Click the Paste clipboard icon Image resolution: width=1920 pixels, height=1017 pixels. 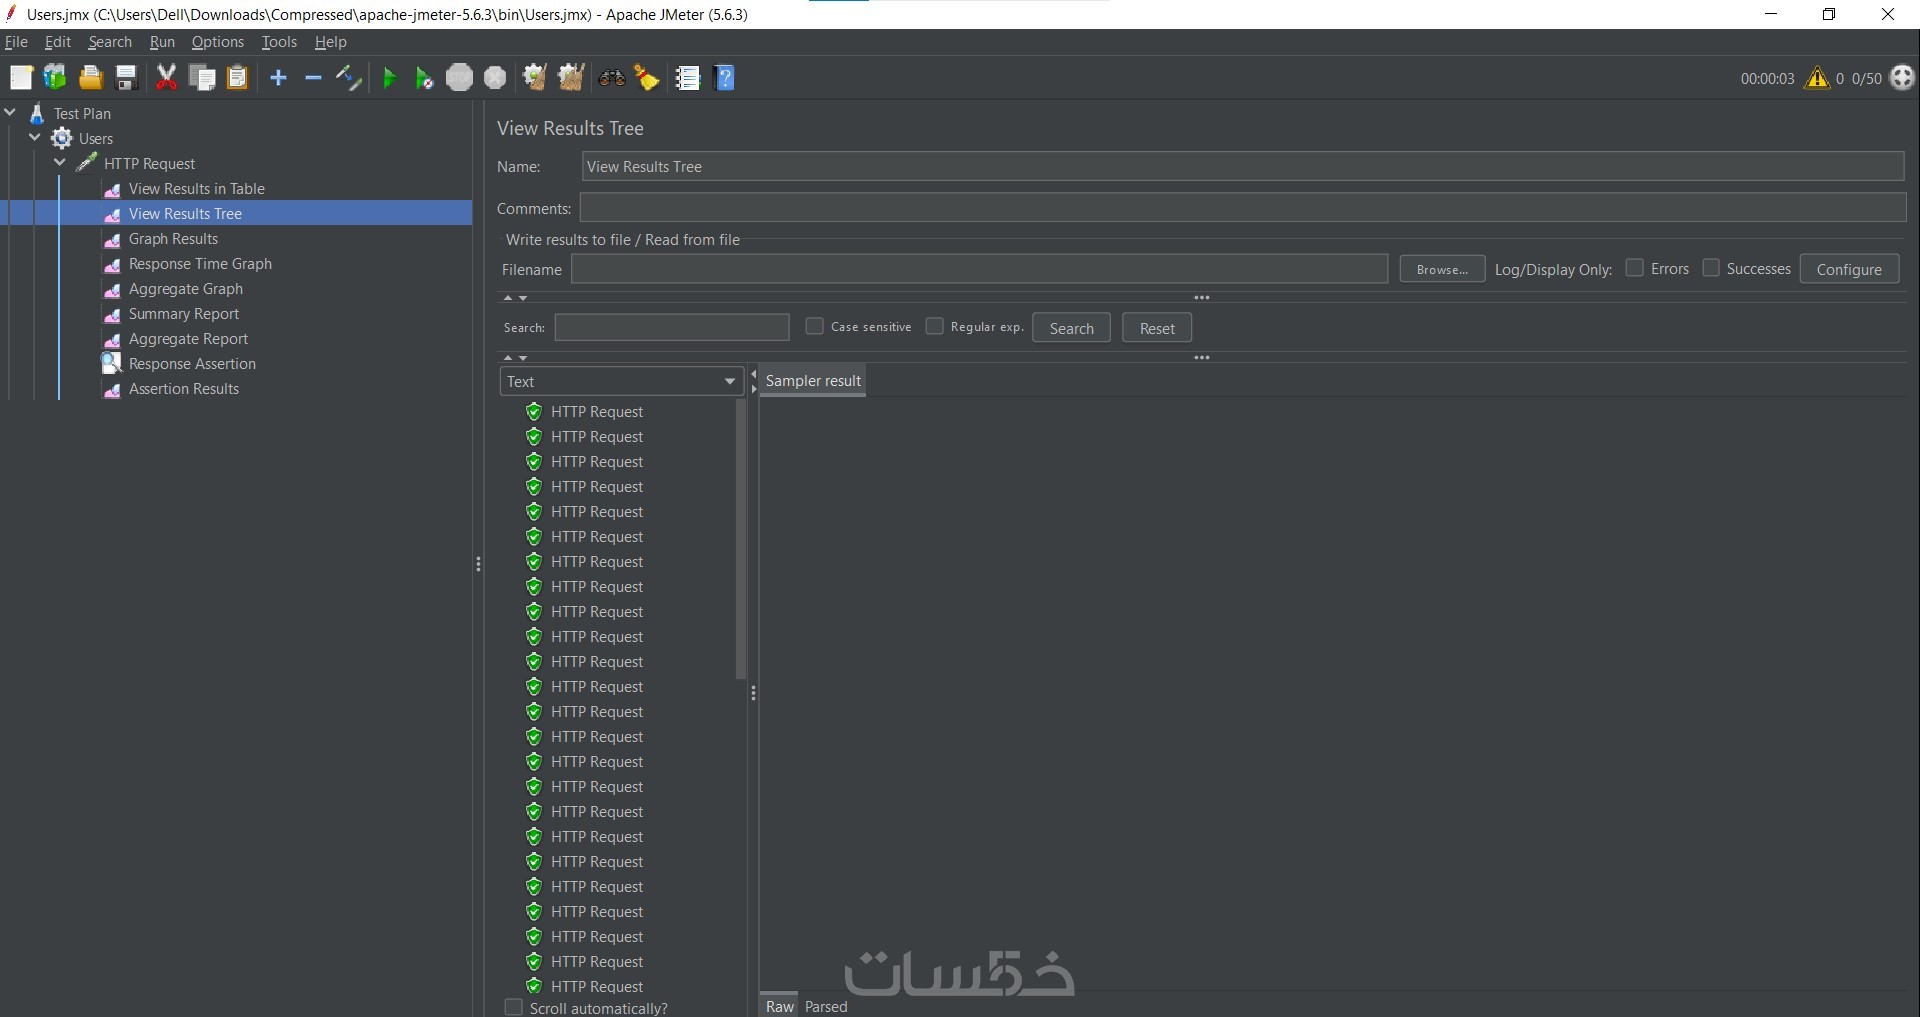coord(237,78)
